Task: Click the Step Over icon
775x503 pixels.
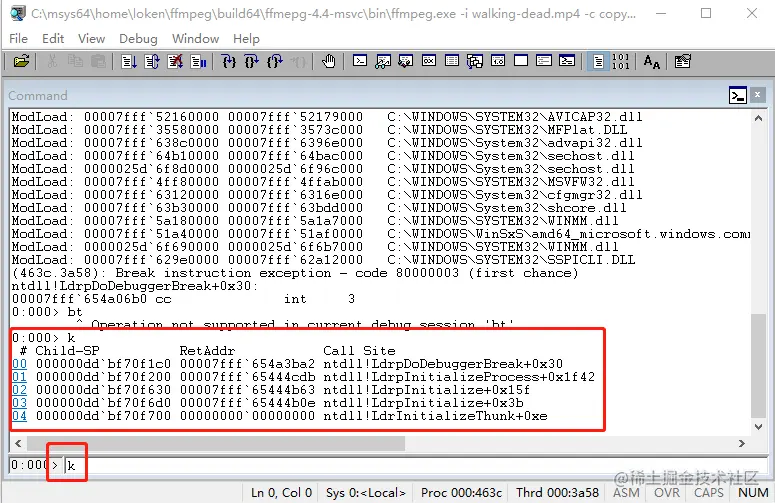Action: pyautogui.click(x=252, y=62)
